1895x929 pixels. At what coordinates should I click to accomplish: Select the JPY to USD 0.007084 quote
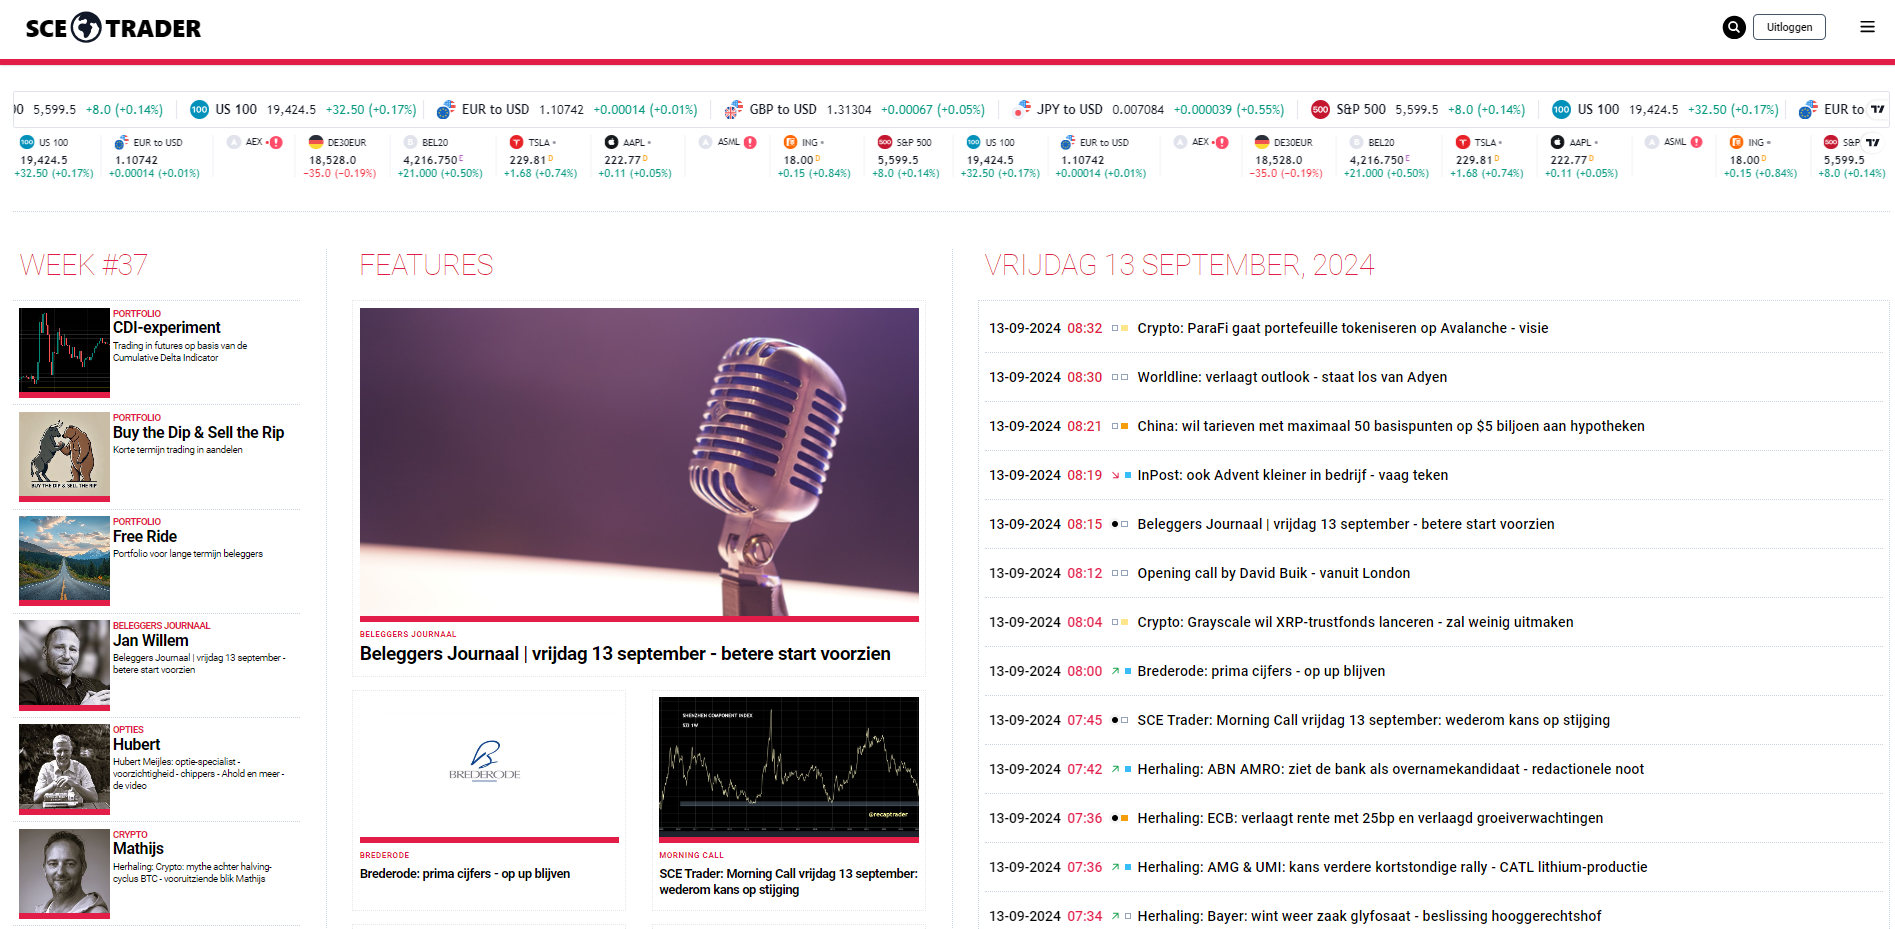coord(1148,109)
